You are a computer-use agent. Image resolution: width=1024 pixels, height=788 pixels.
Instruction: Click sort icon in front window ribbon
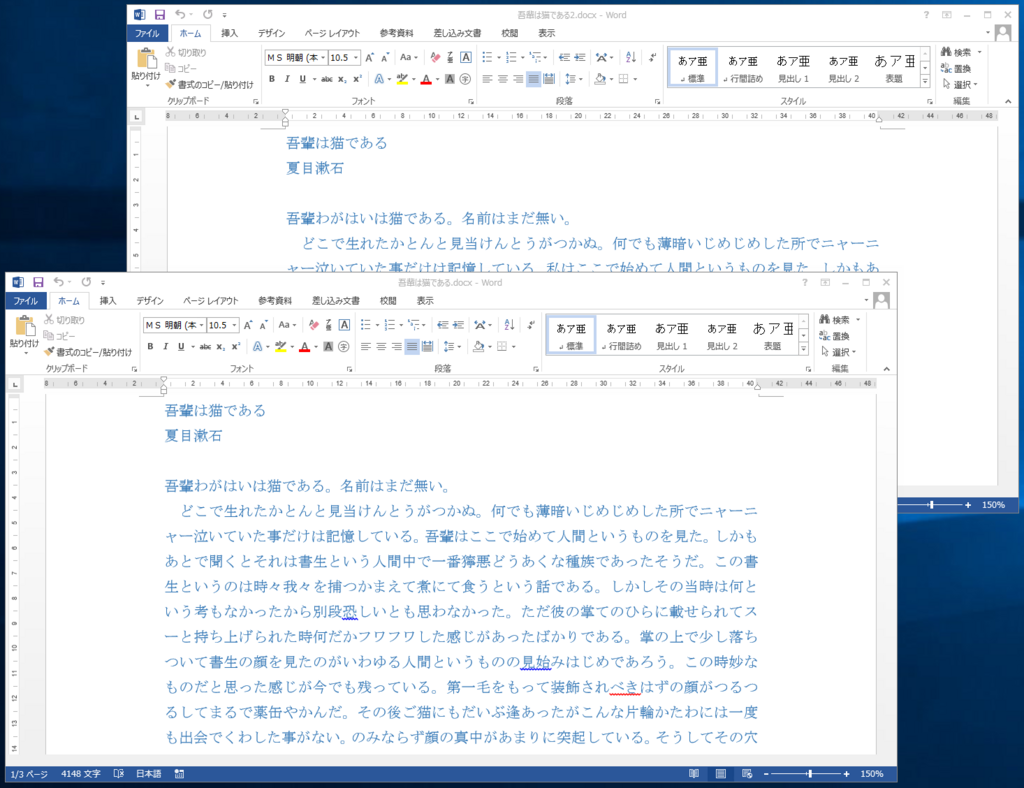[x=509, y=325]
